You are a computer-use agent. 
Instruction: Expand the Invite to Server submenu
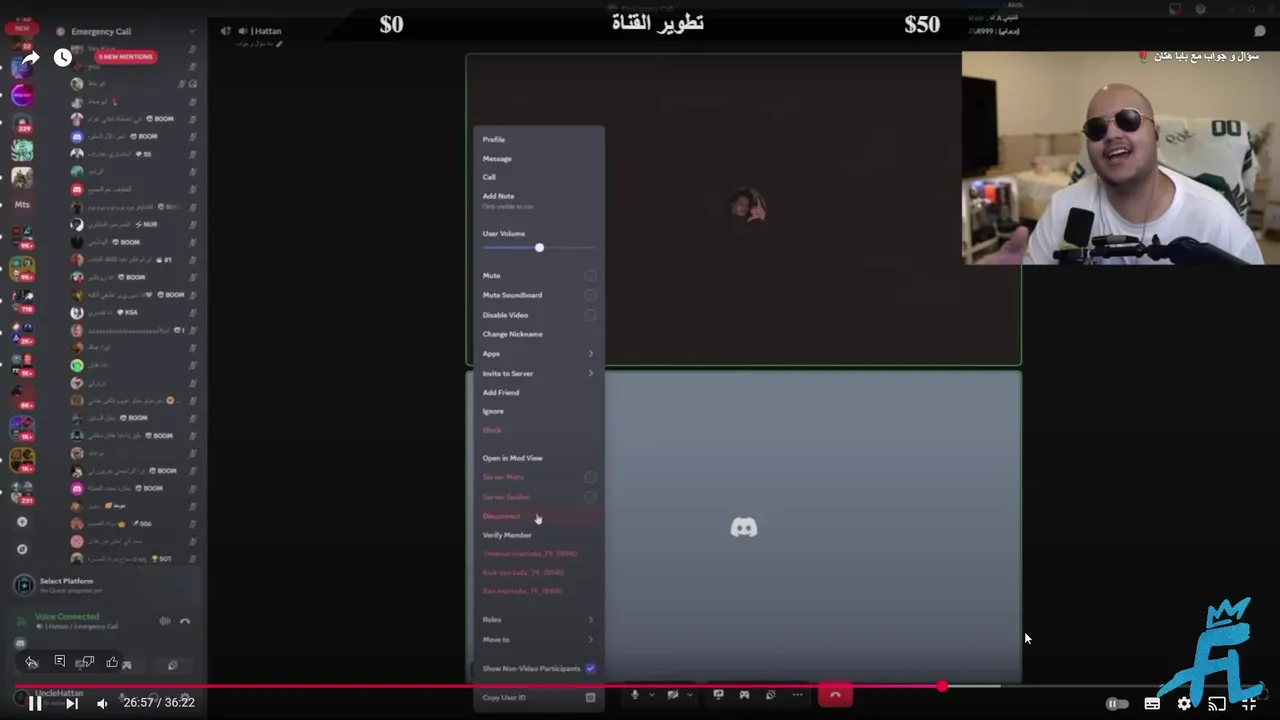pos(538,373)
